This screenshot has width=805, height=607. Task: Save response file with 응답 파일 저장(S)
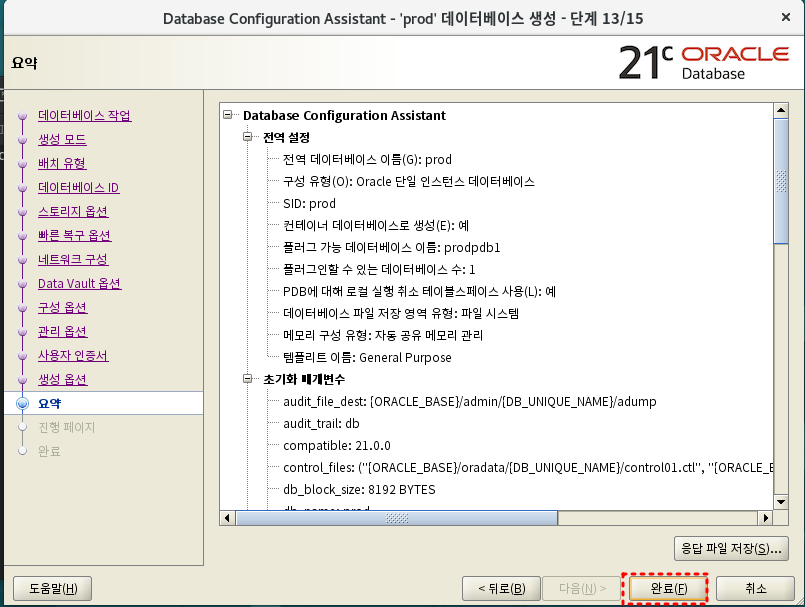[x=731, y=548]
